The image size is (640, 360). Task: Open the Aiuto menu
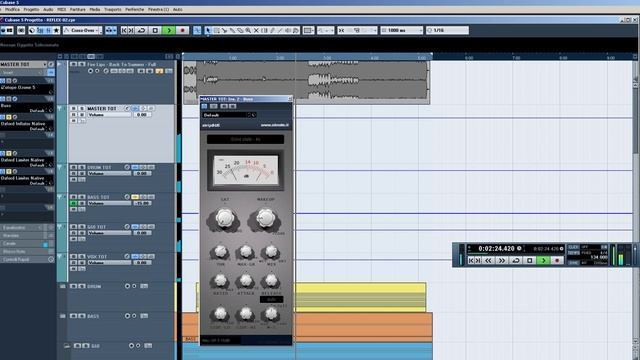coord(178,9)
